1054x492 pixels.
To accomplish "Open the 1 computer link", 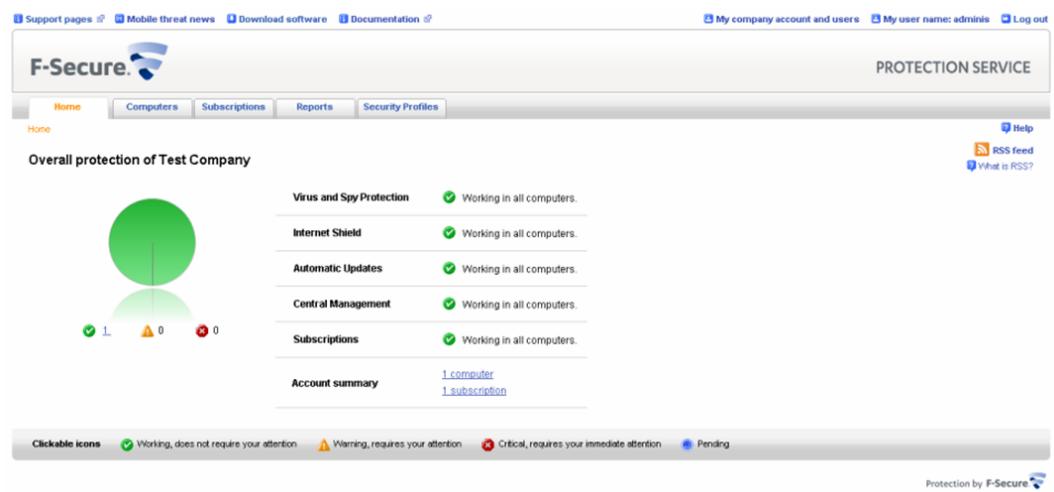I will coord(468,374).
